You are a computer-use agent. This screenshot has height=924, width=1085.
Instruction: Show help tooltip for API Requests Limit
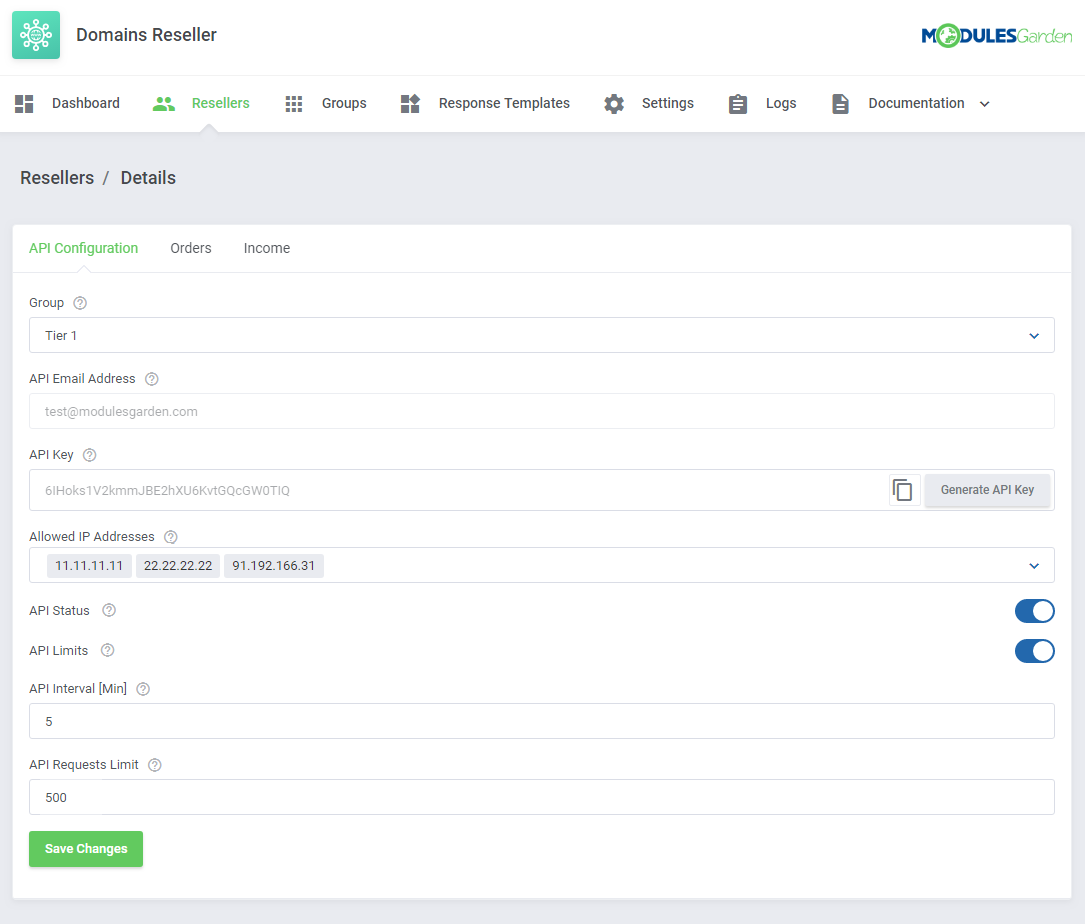coord(155,766)
